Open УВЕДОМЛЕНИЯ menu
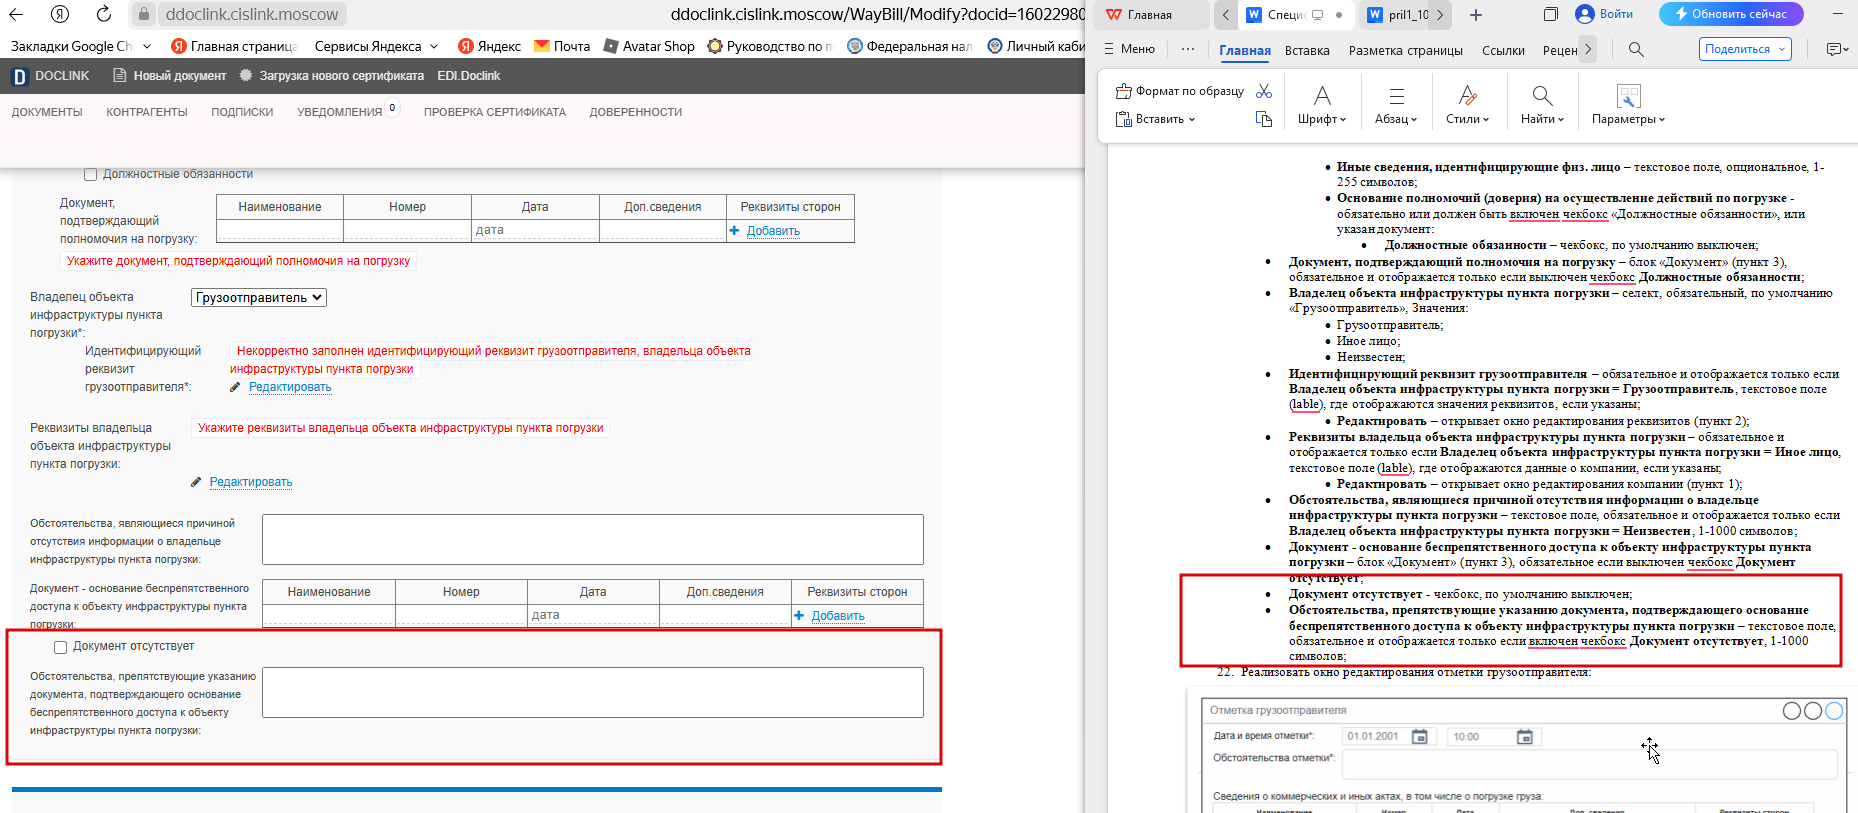 [340, 112]
